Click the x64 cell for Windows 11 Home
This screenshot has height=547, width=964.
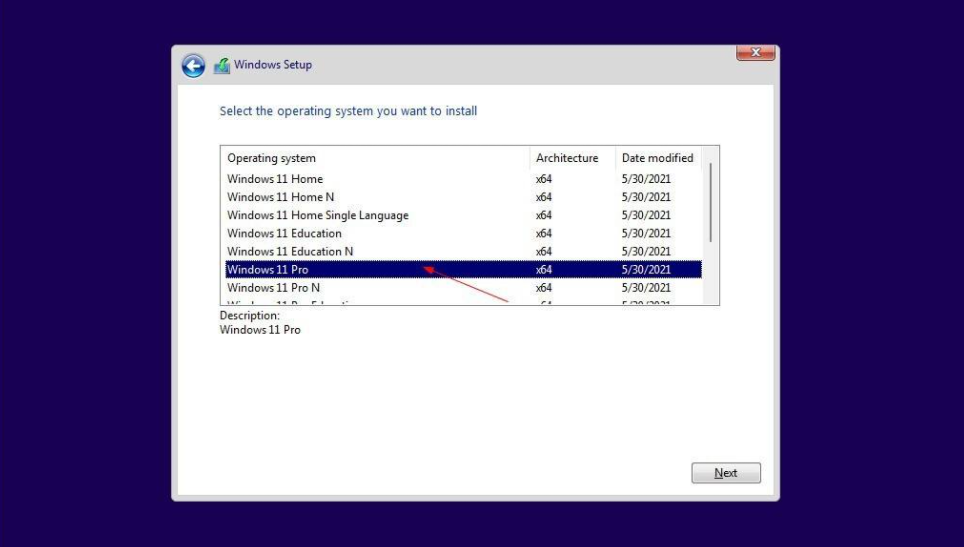pos(544,179)
